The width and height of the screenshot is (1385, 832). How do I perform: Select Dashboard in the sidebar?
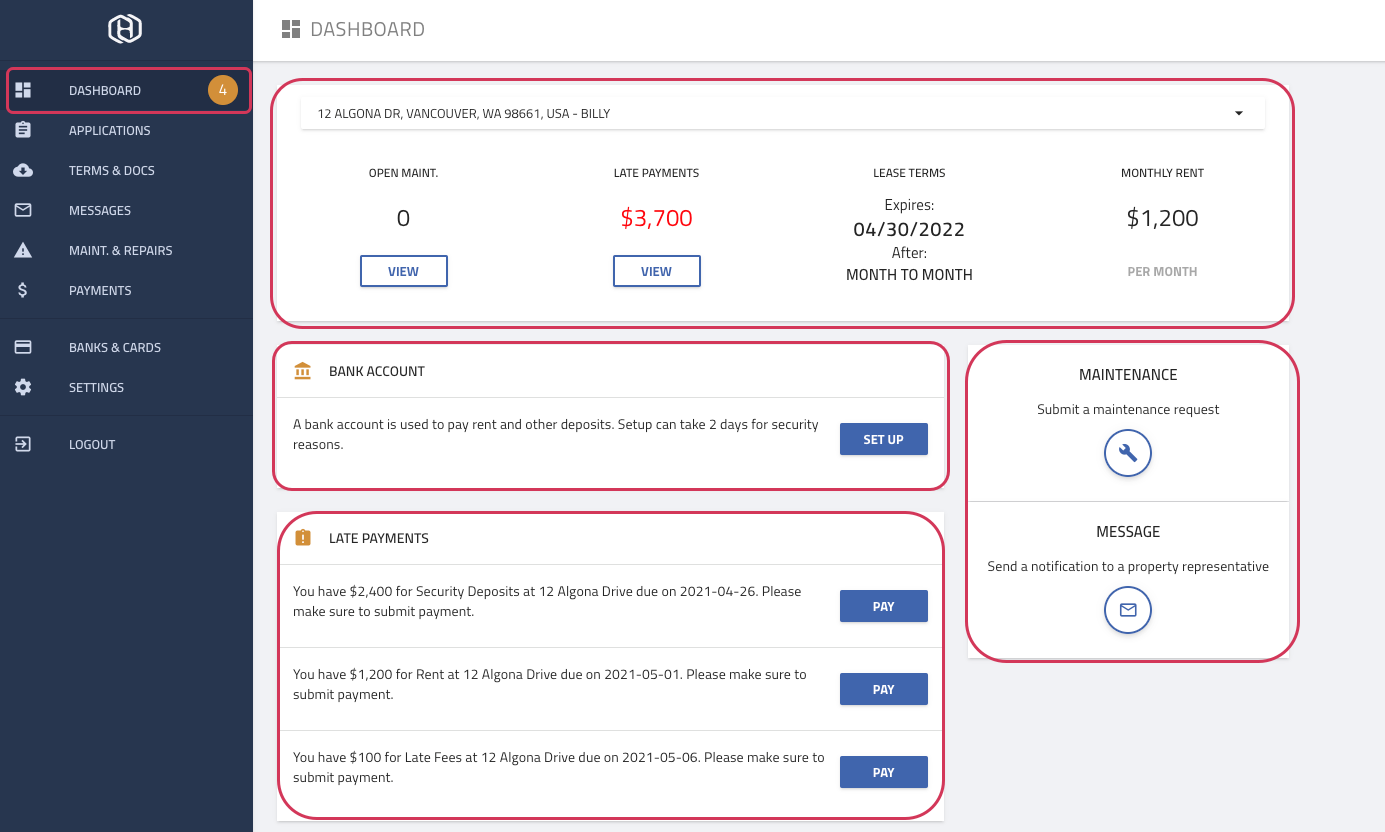[x=105, y=90]
